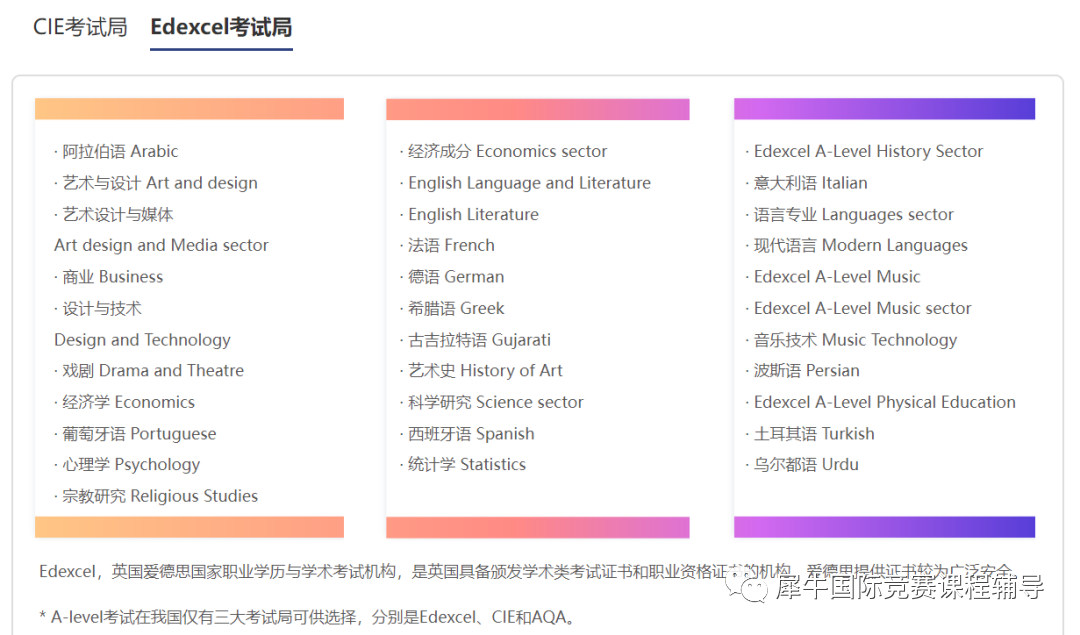This screenshot has width=1080, height=635.
Task: Click the 希腊语 Greek subject
Action: click(x=456, y=309)
